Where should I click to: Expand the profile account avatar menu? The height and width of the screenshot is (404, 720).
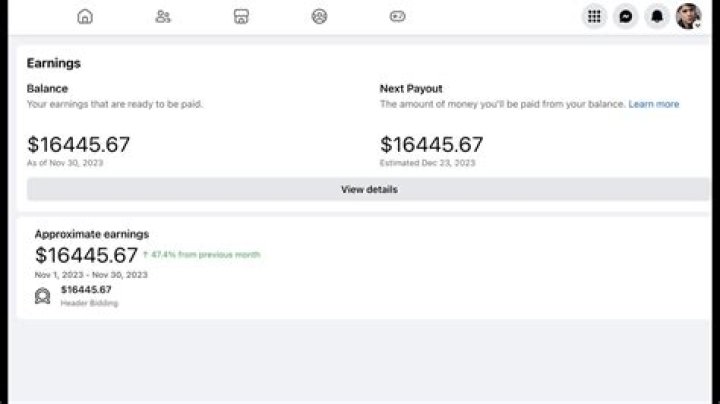pyautogui.click(x=688, y=16)
